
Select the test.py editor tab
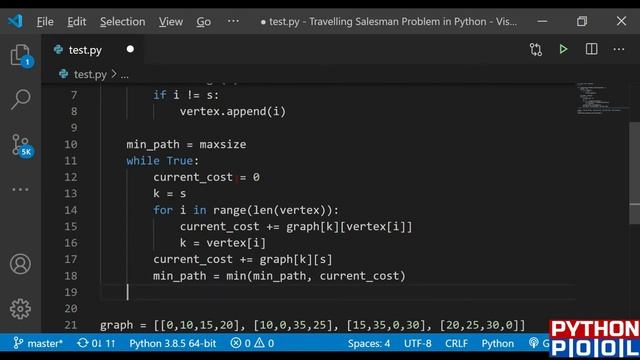[93, 50]
